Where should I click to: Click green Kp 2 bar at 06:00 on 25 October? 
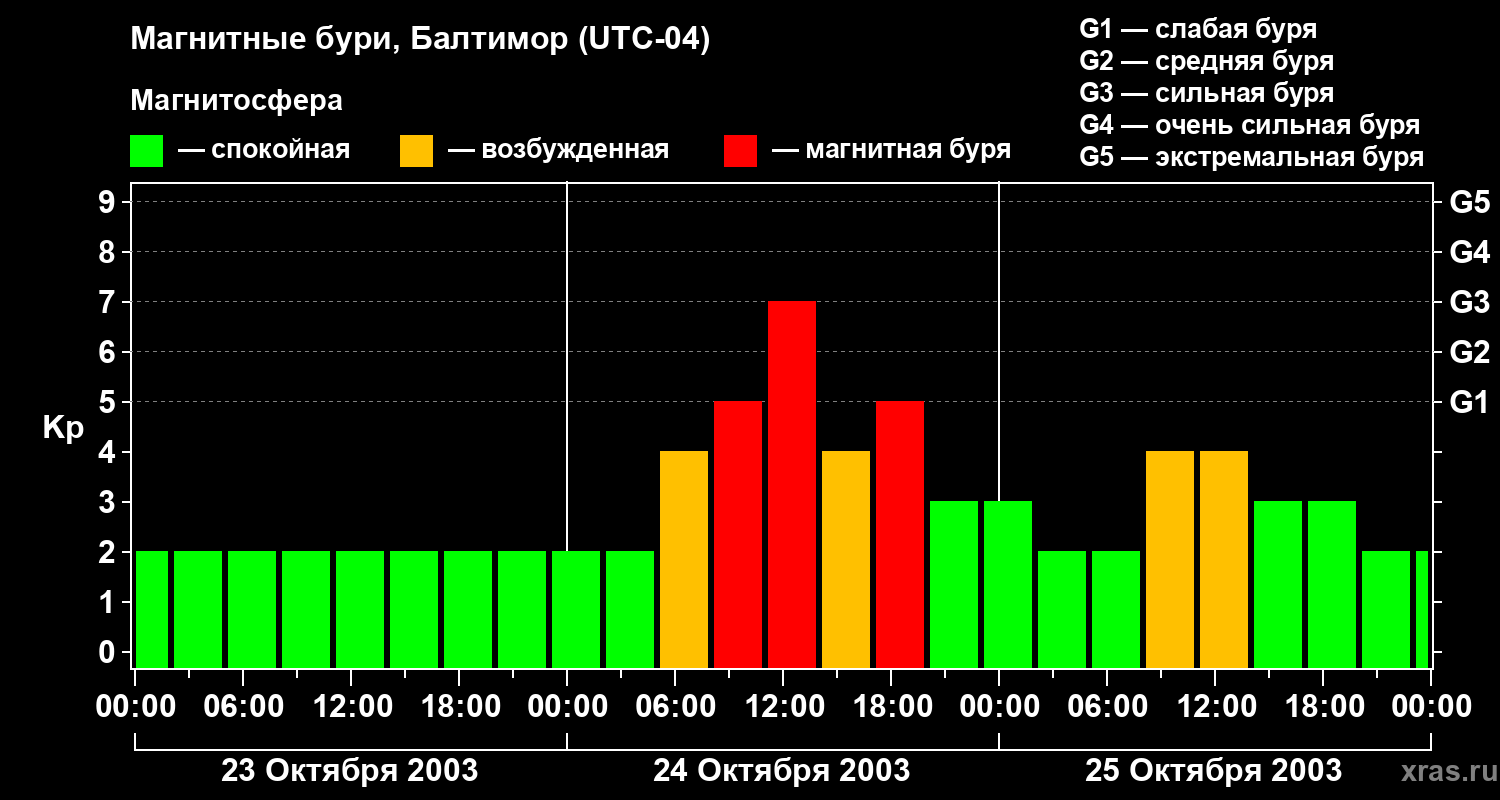coord(1116,610)
